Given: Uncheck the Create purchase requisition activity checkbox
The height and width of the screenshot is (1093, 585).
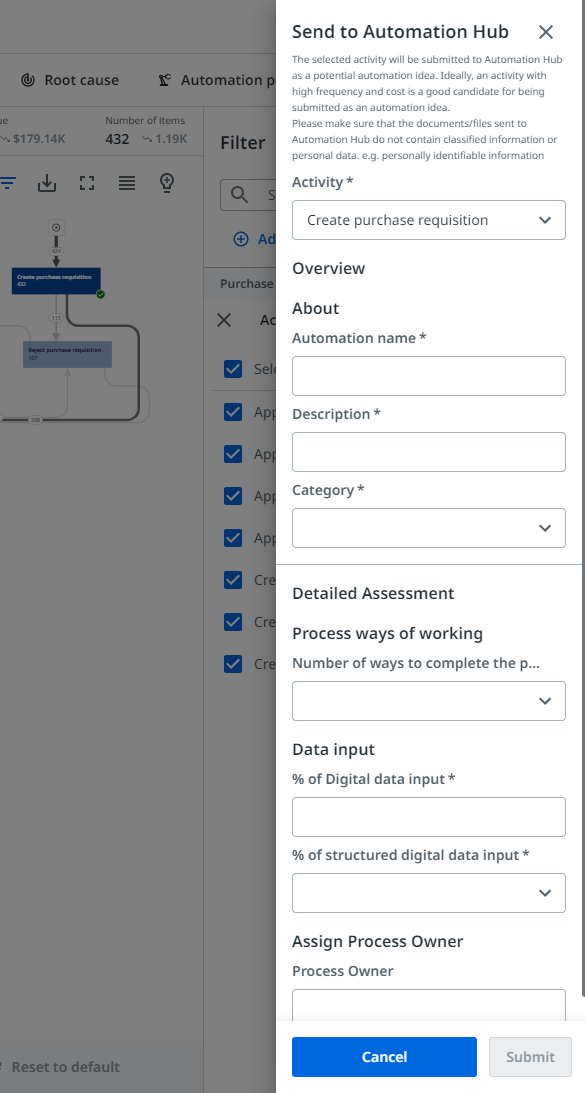Looking at the screenshot, I should tap(232, 580).
